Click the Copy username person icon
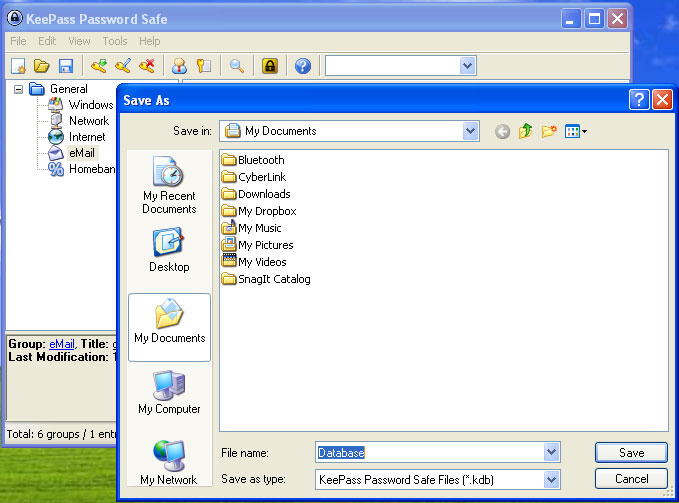Screen dimensions: 679x503 pyautogui.click(x=179, y=66)
